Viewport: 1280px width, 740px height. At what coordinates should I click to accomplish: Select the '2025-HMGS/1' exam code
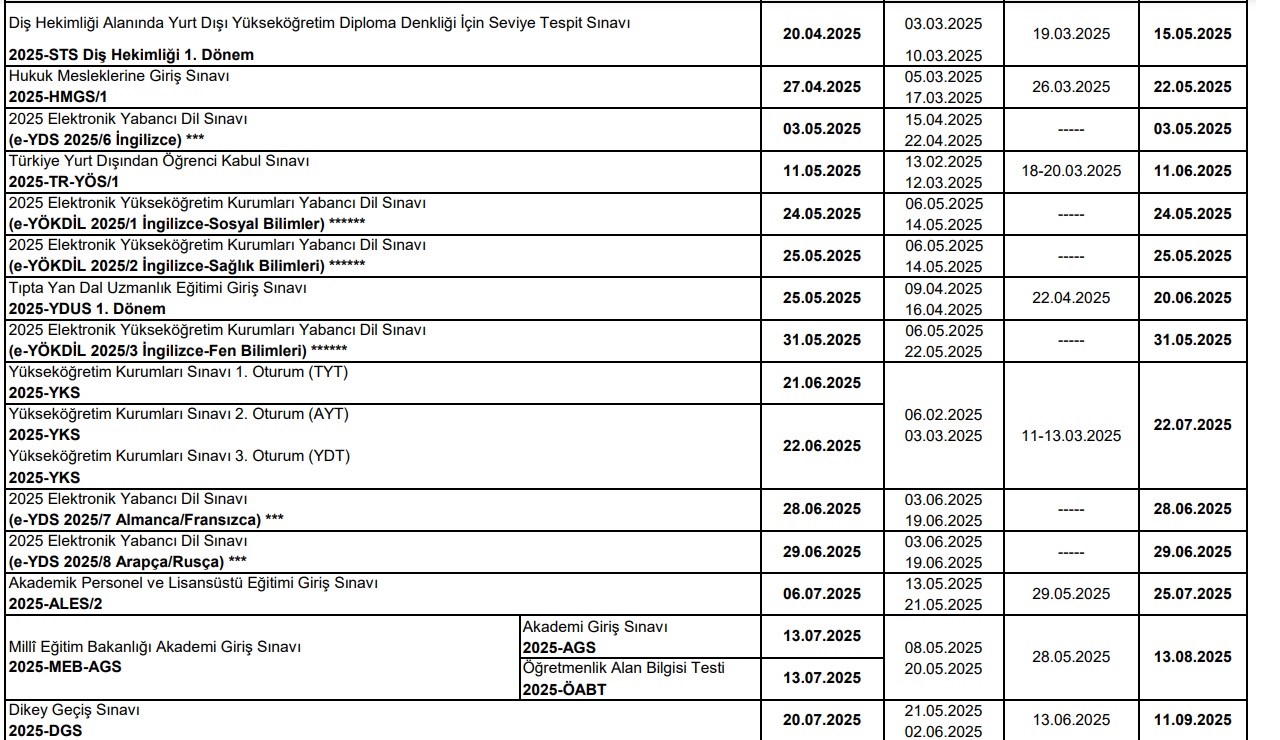pos(56,97)
